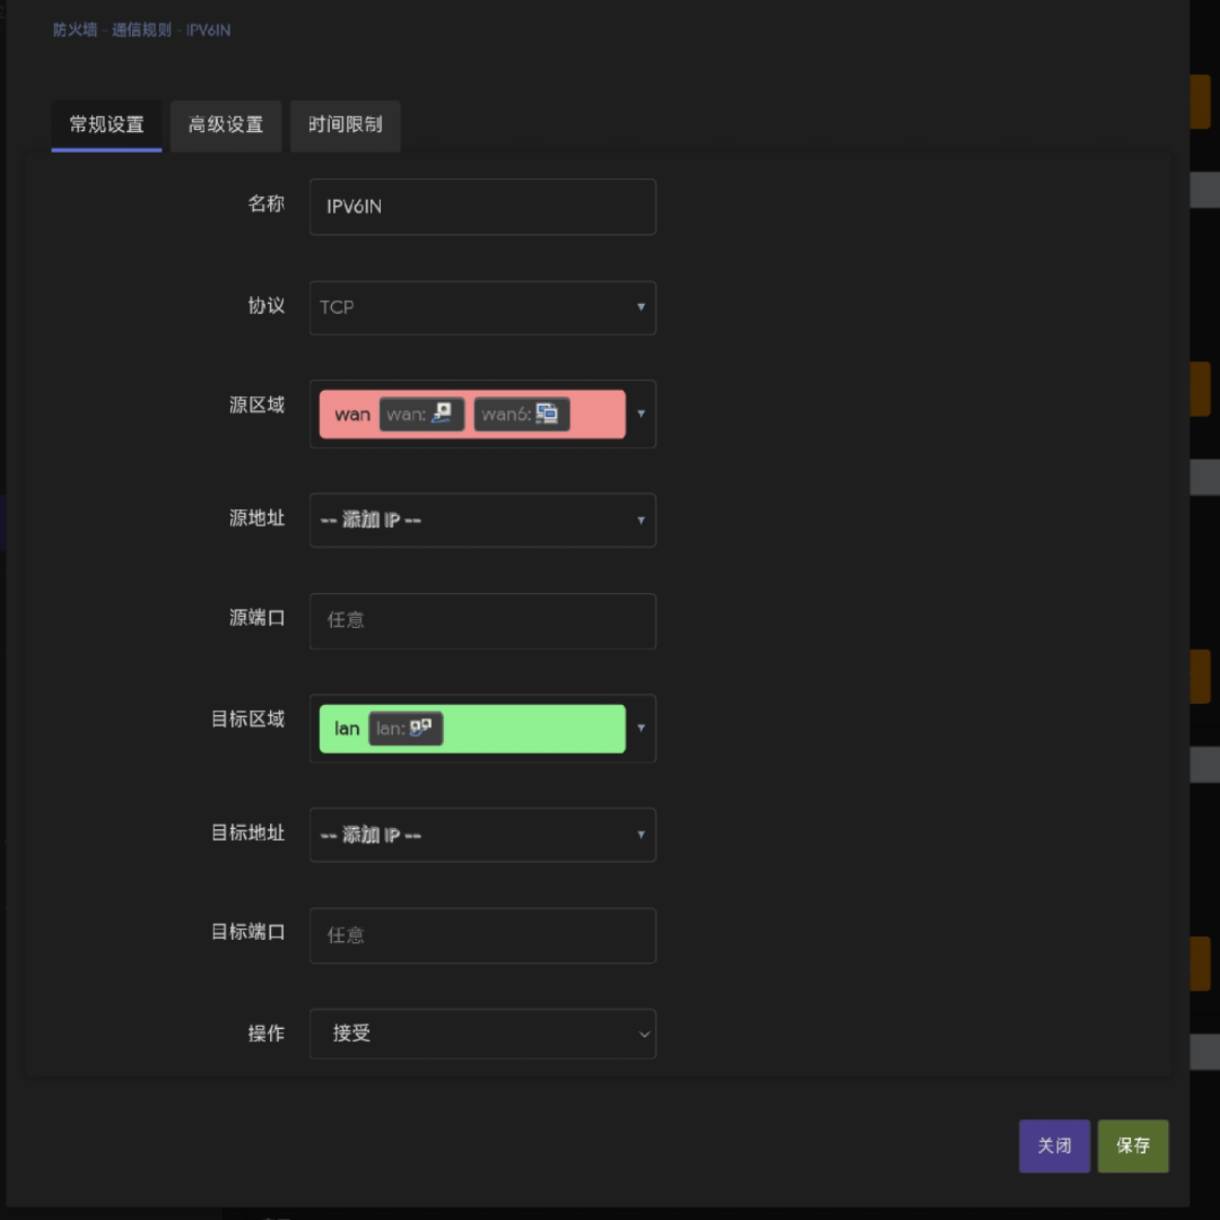The image size is (1220, 1220).
Task: Expand the 目标区域 lan zone dropdown
Action: coord(483,728)
